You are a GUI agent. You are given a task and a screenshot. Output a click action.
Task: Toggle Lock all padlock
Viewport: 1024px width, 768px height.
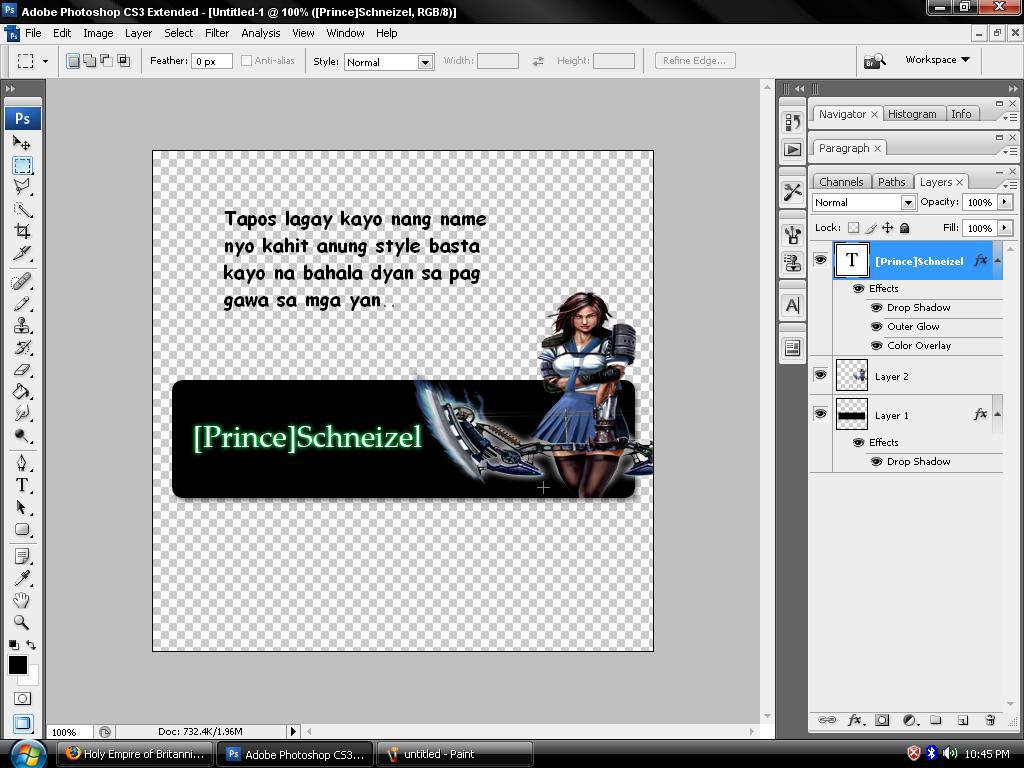coord(904,228)
